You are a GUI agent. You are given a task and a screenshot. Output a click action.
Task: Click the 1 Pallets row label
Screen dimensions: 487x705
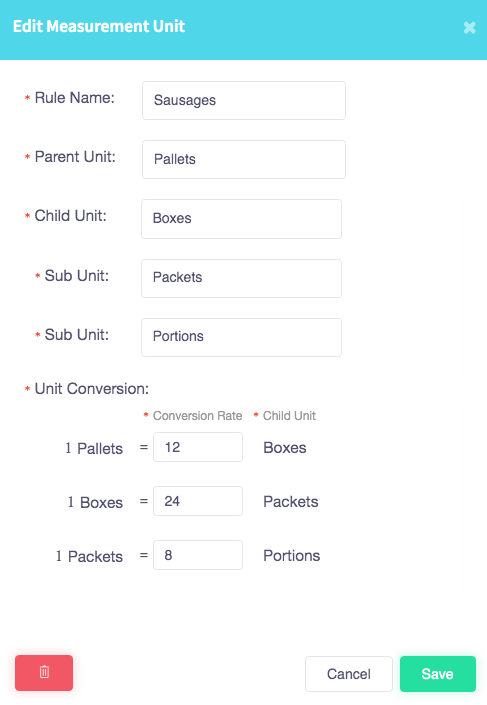(94, 448)
